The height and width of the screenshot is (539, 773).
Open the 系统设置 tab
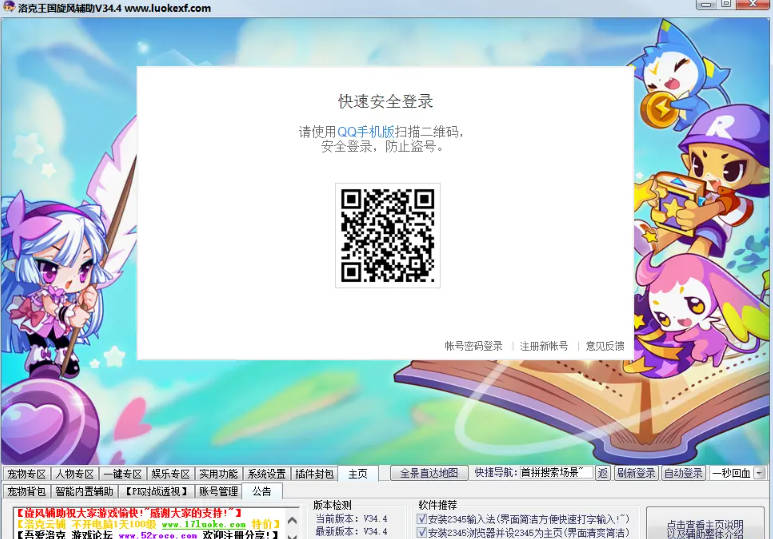pyautogui.click(x=267, y=474)
